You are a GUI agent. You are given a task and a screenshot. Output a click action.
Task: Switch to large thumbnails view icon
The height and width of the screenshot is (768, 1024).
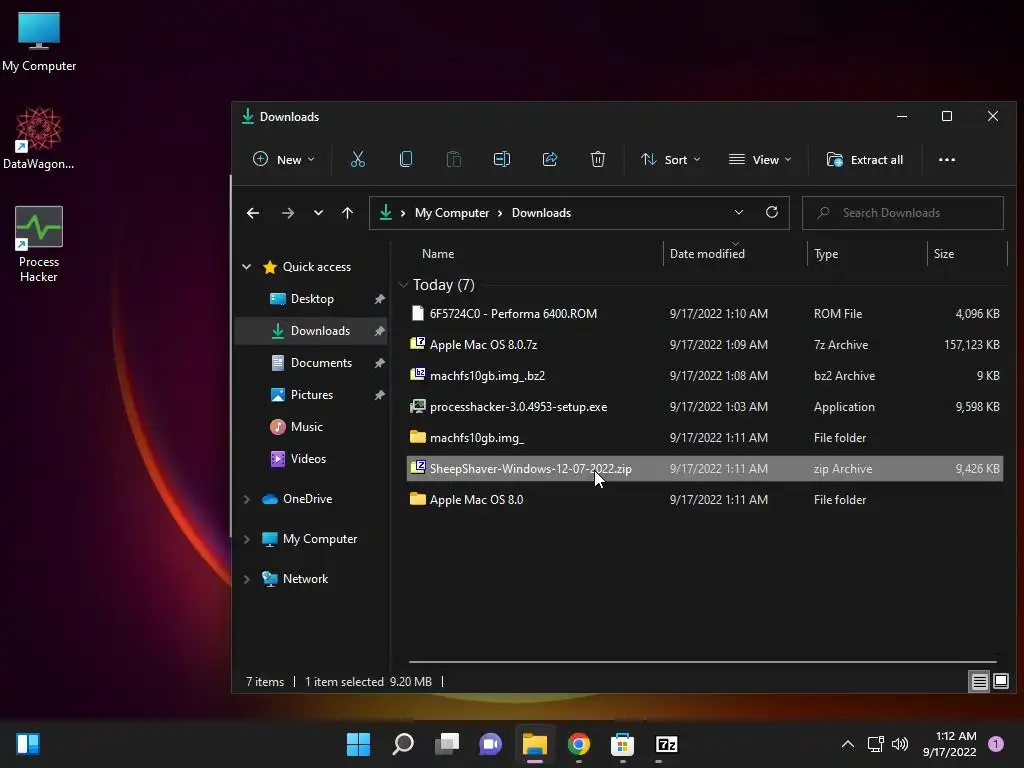[1000, 682]
